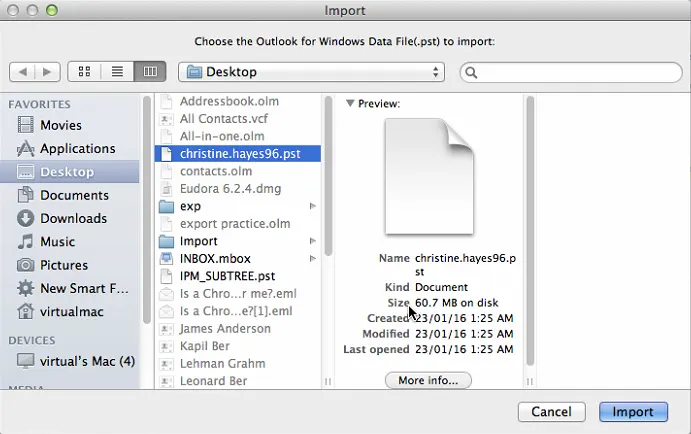Screen dimensions: 691x434
Task: Click the magnifying glass search icon
Action: [471, 73]
